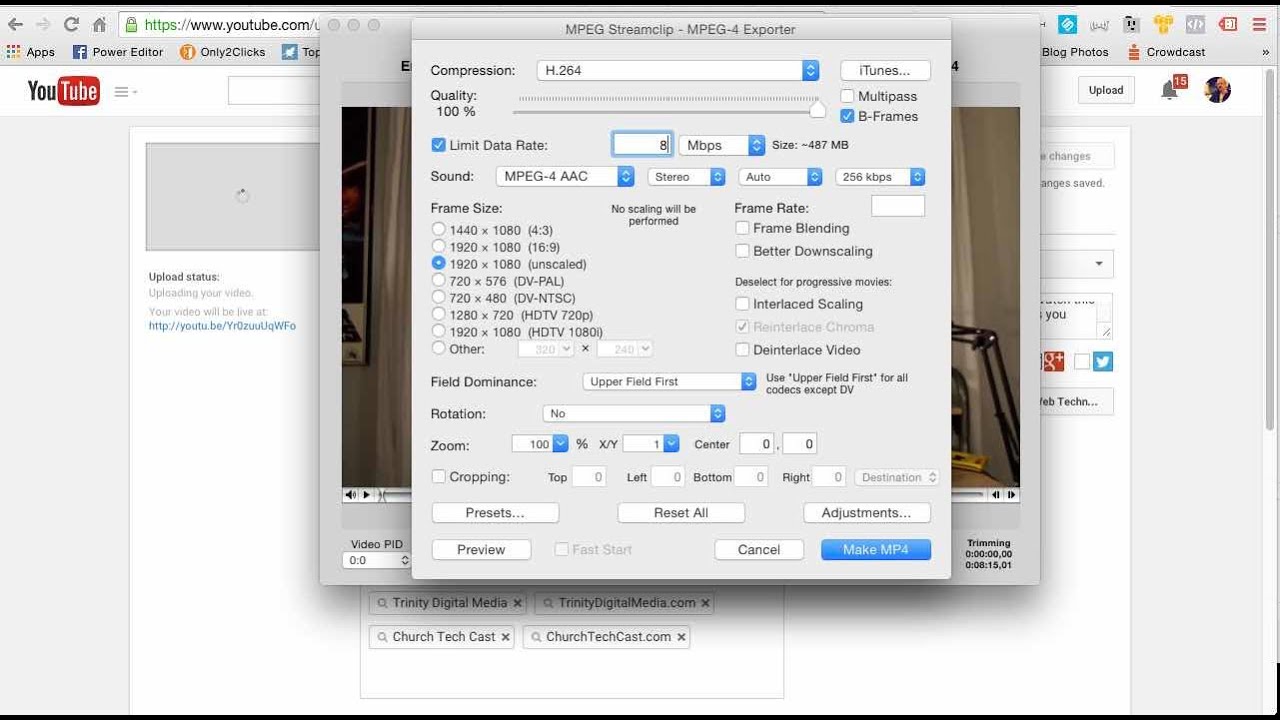1280x720 pixels.
Task: Open the Rotation dropdown
Action: 634,413
